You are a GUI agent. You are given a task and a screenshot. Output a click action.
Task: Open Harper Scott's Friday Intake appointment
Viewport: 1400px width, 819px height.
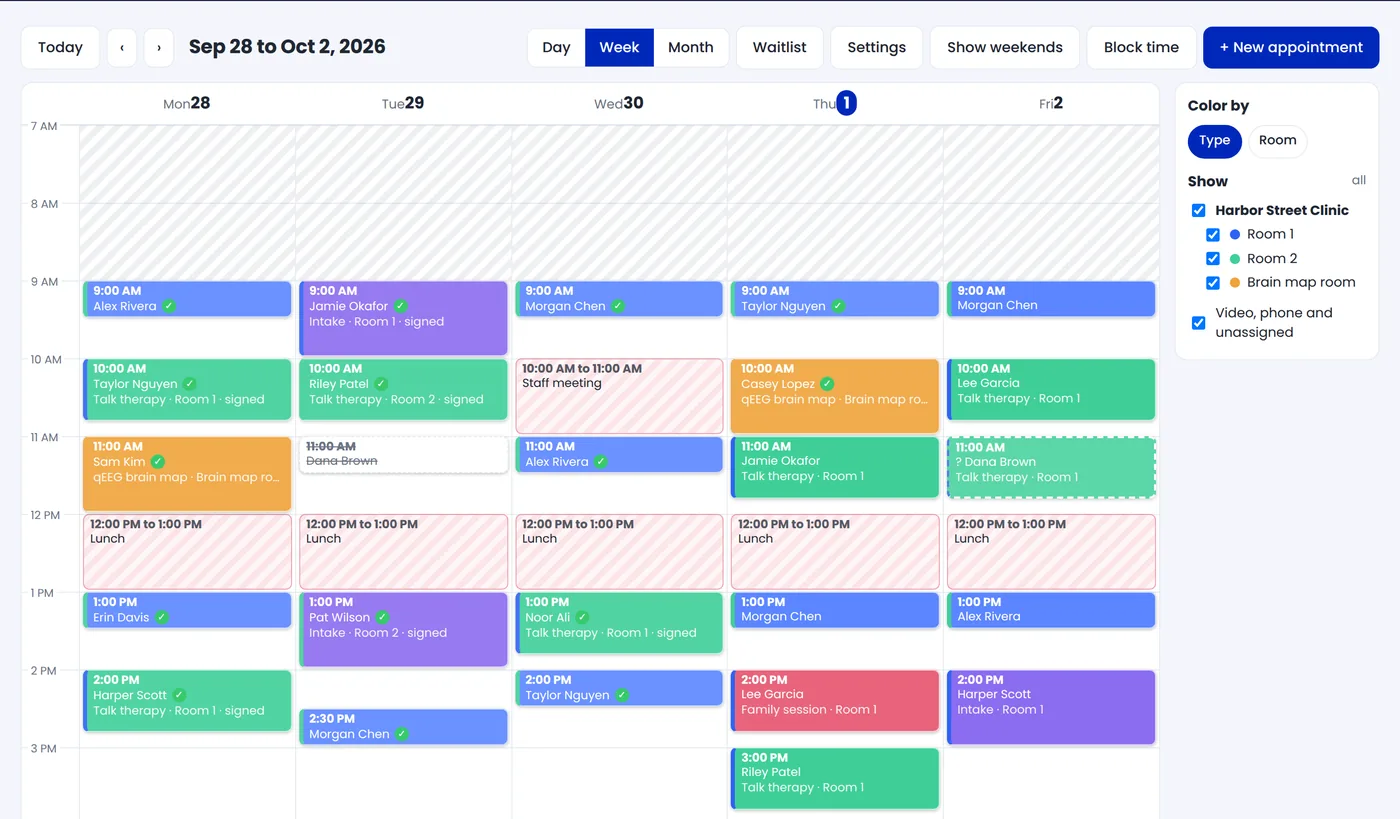[1051, 708]
